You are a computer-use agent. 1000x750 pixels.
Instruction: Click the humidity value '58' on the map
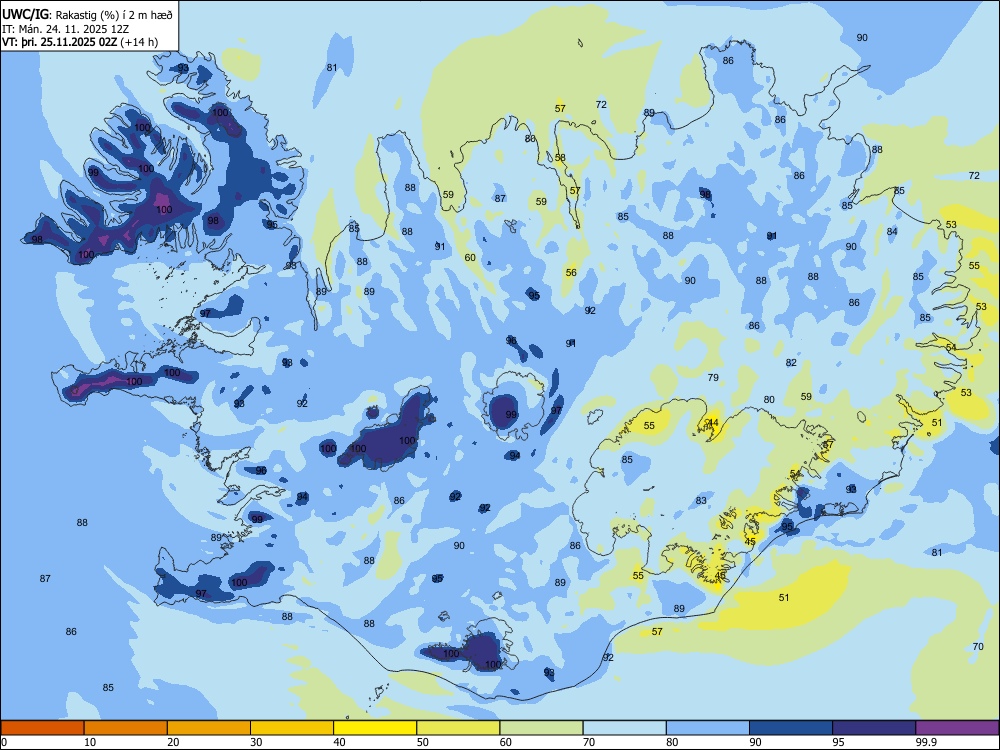click(560, 158)
